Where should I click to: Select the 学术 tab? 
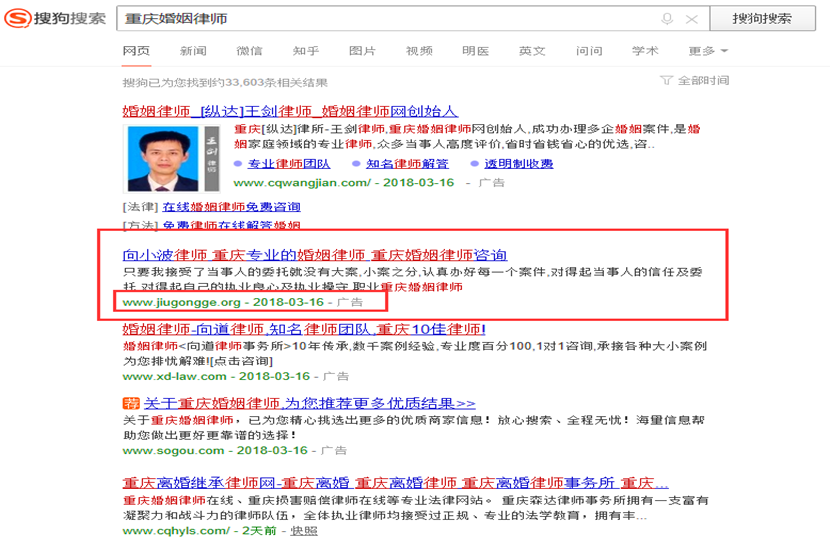[645, 50]
